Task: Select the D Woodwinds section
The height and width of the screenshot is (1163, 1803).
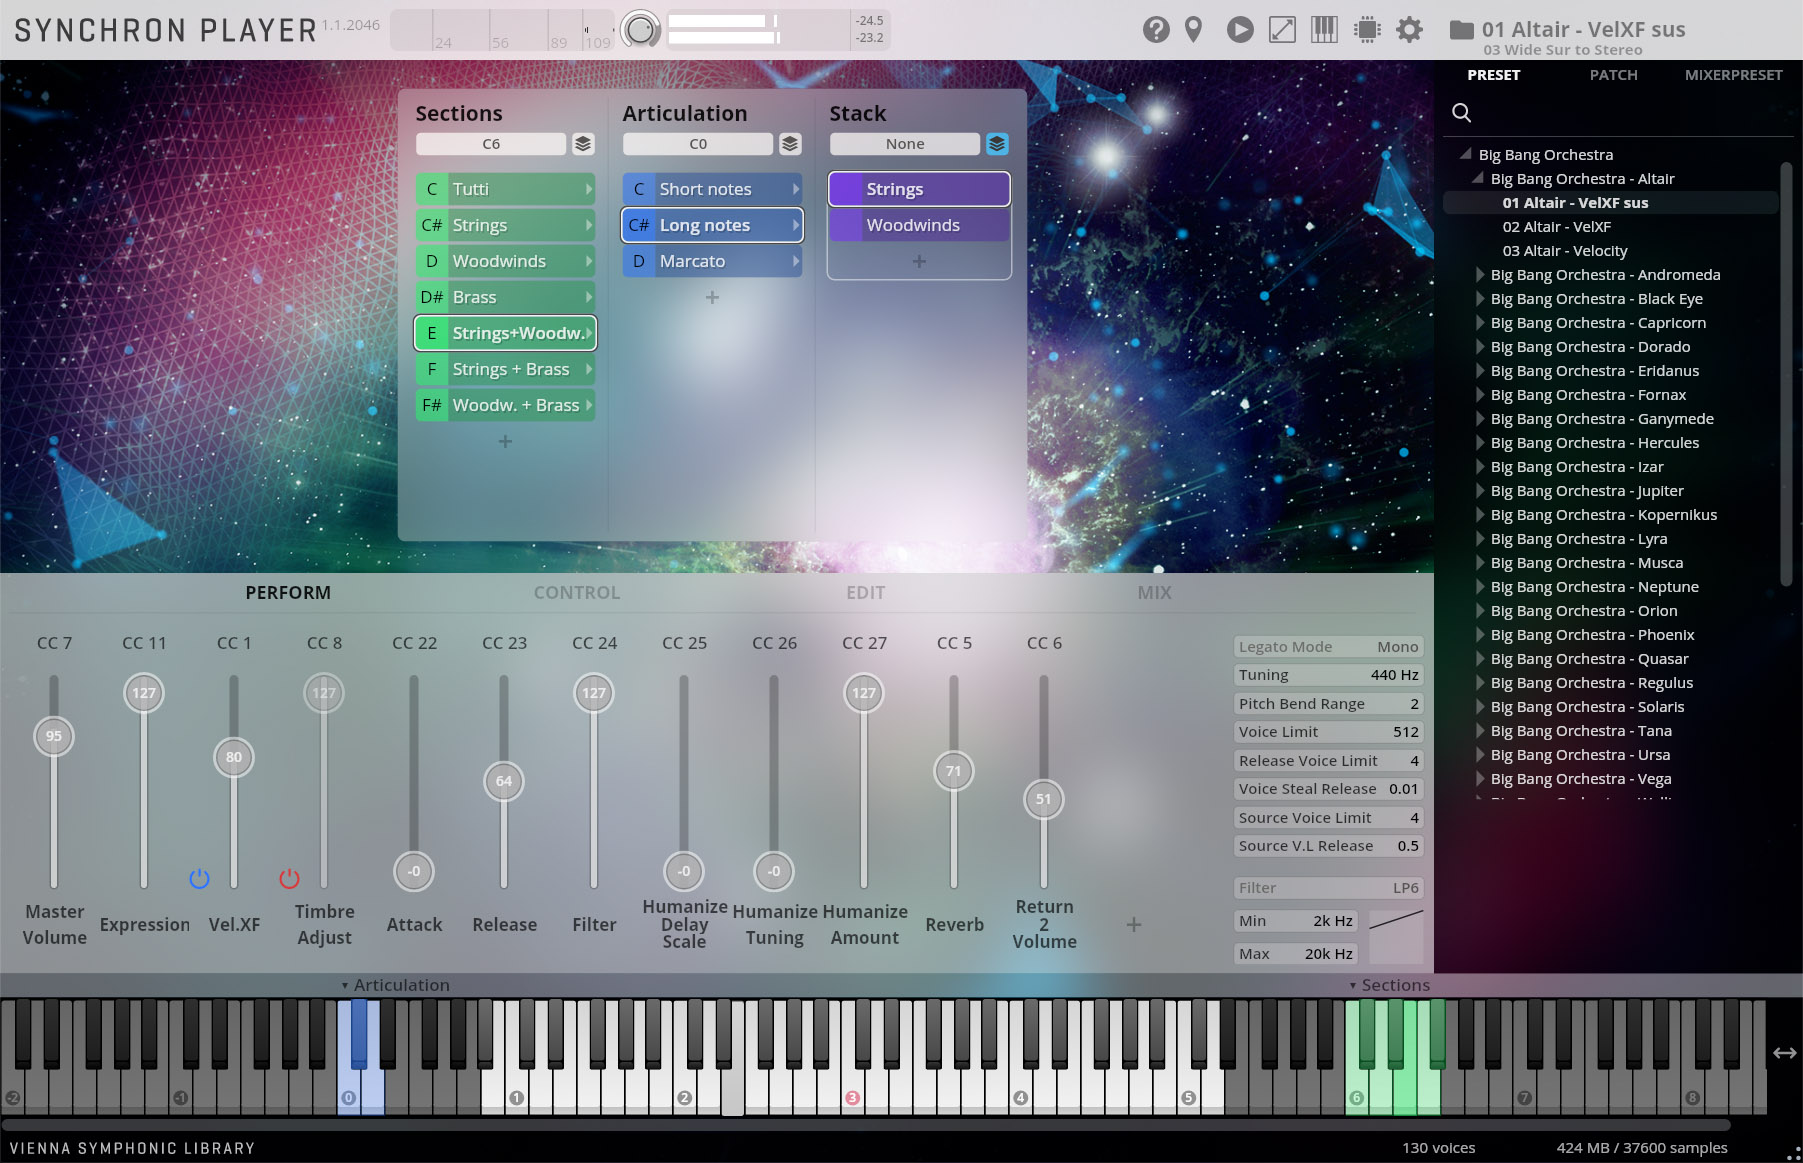Action: pos(505,261)
